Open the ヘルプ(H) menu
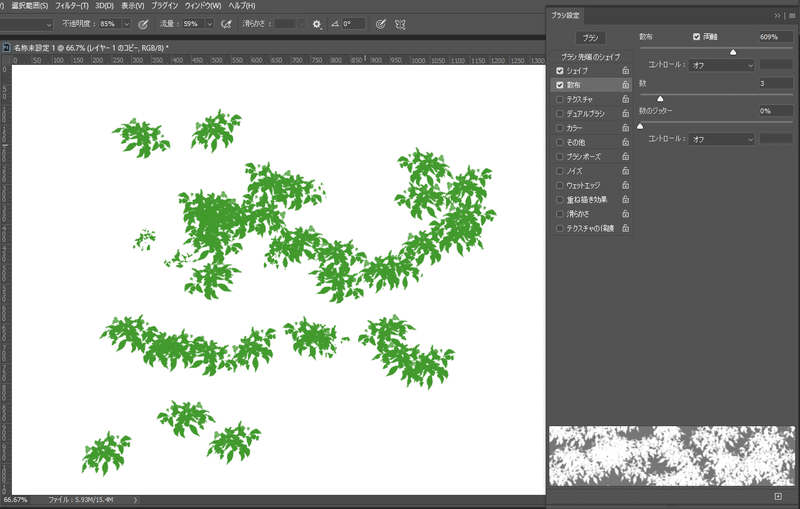 pos(241,6)
